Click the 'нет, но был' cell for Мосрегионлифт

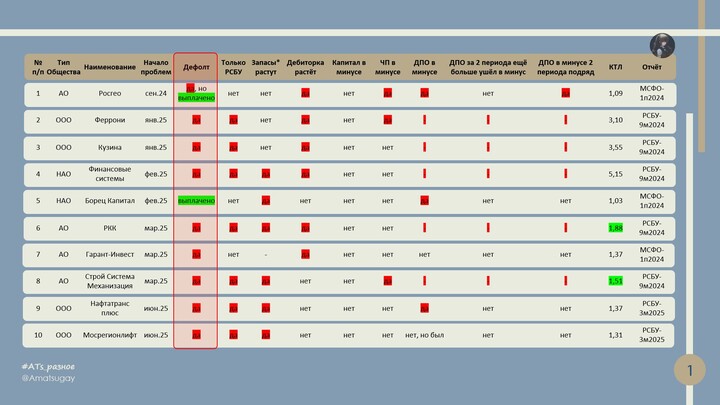pos(424,335)
